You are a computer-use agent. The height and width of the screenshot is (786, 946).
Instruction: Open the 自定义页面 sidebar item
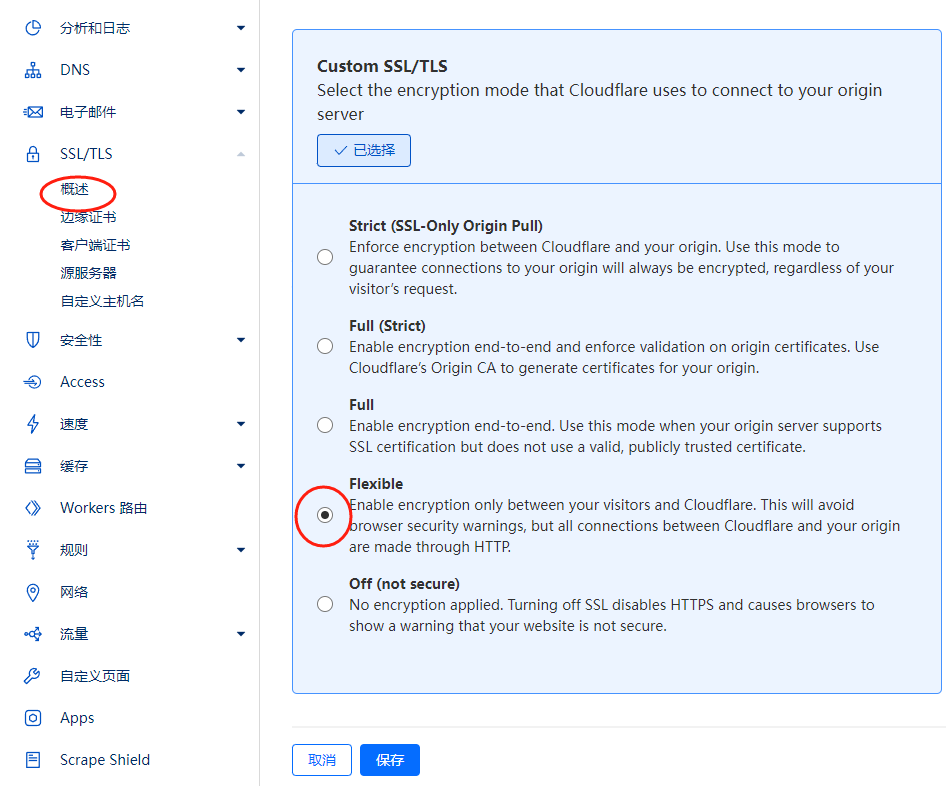[x=95, y=676]
